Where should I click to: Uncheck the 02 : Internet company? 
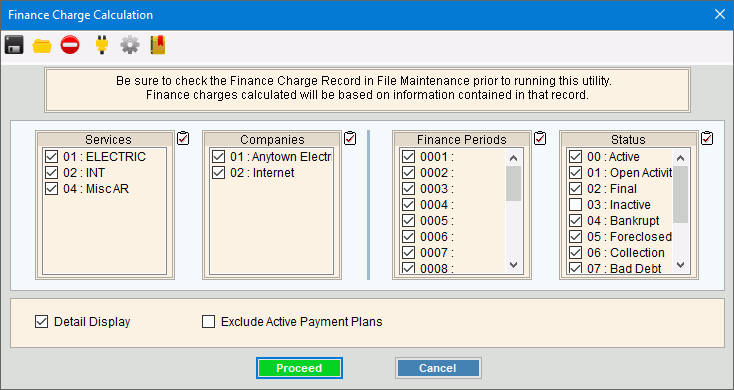point(218,172)
